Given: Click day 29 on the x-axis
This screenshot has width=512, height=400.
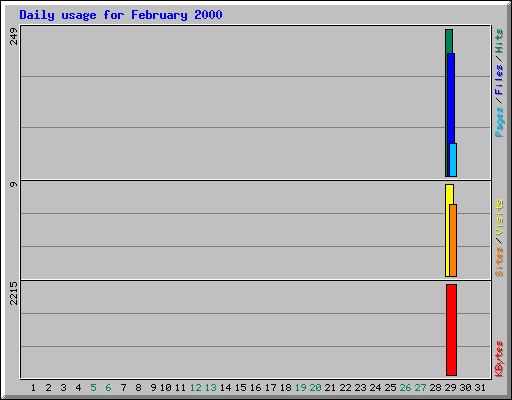Looking at the screenshot, I should [450, 388].
